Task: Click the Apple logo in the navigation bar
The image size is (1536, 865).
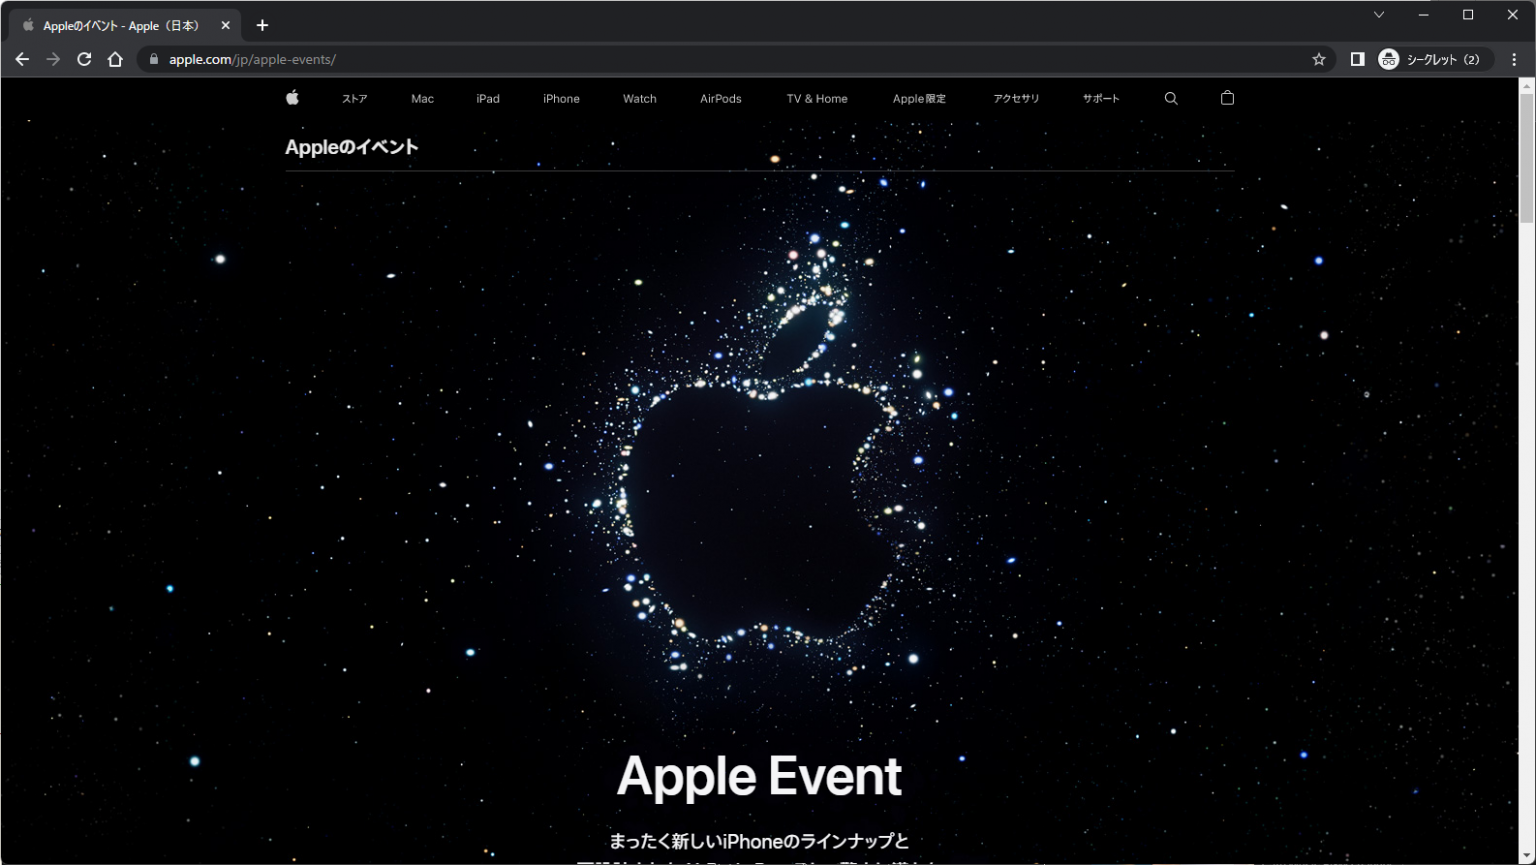Action: [292, 97]
